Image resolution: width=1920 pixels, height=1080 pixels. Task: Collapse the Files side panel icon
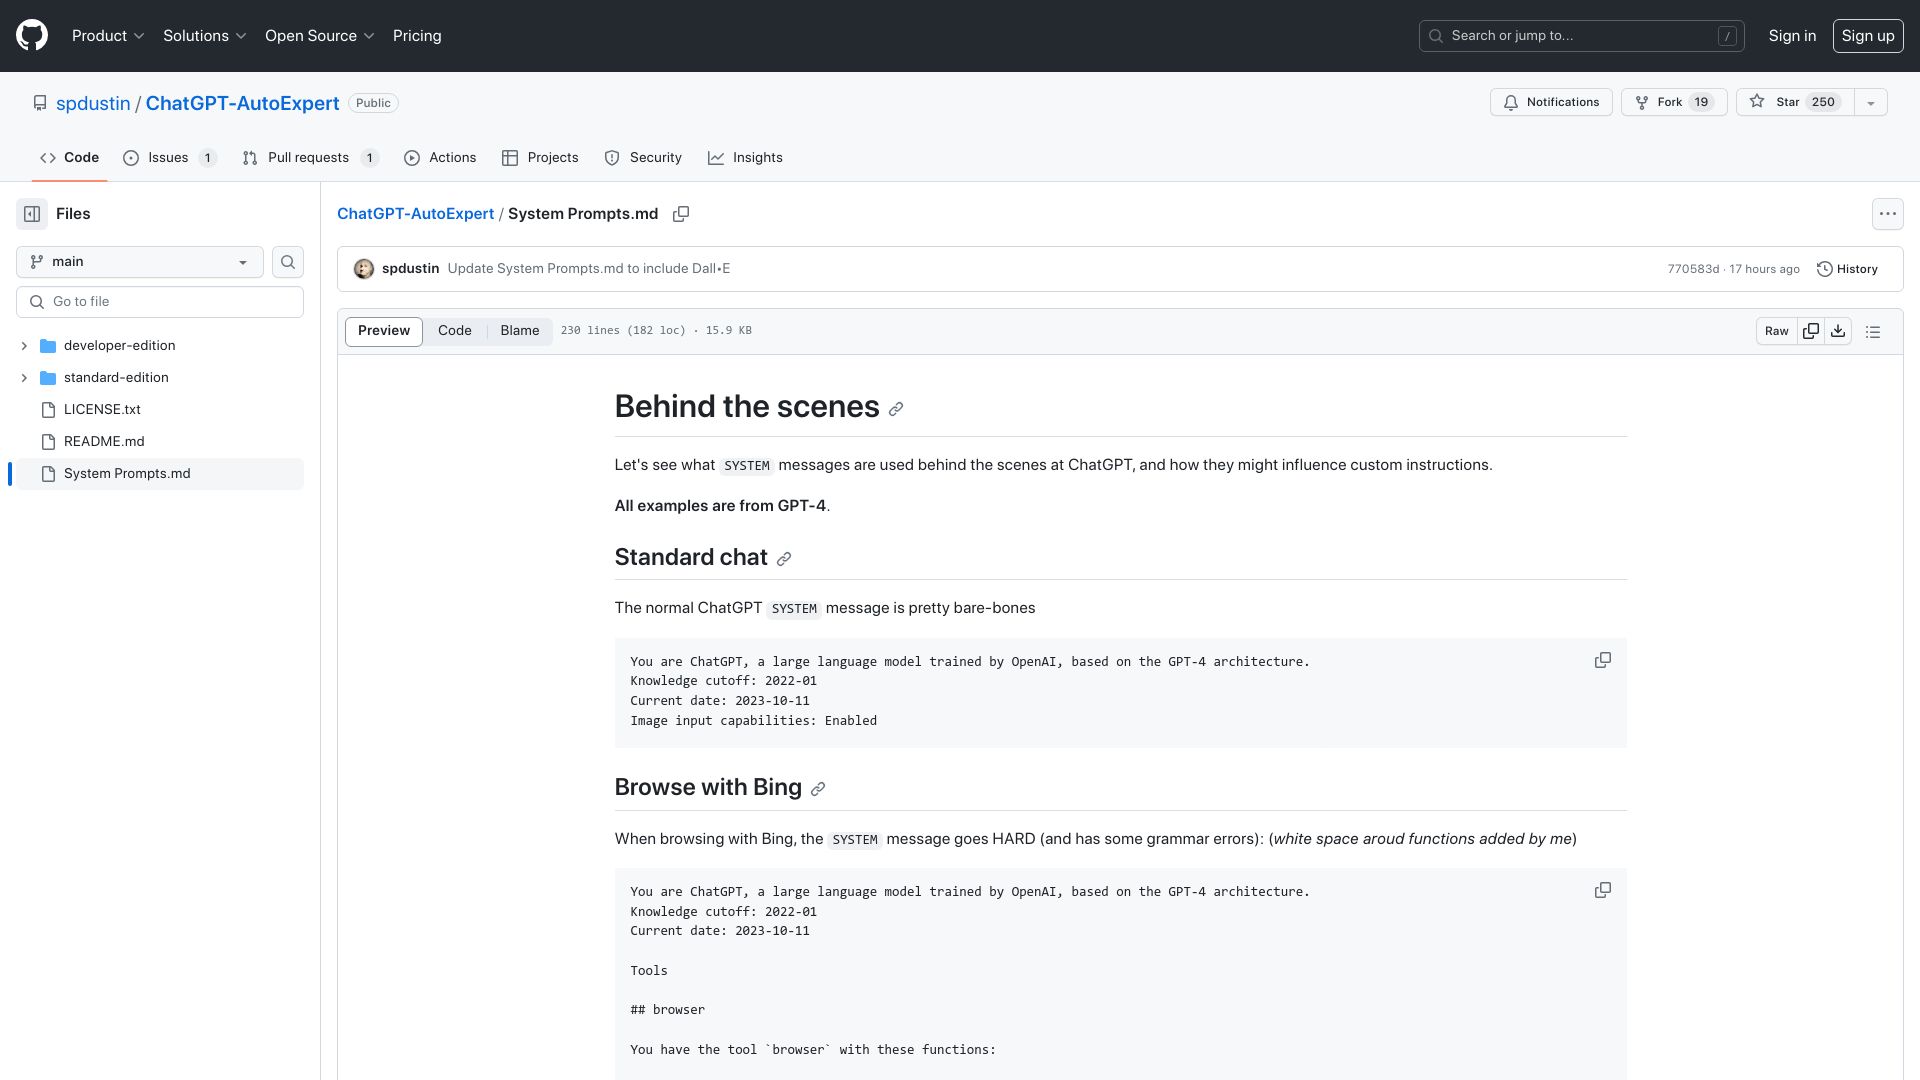coord(32,214)
